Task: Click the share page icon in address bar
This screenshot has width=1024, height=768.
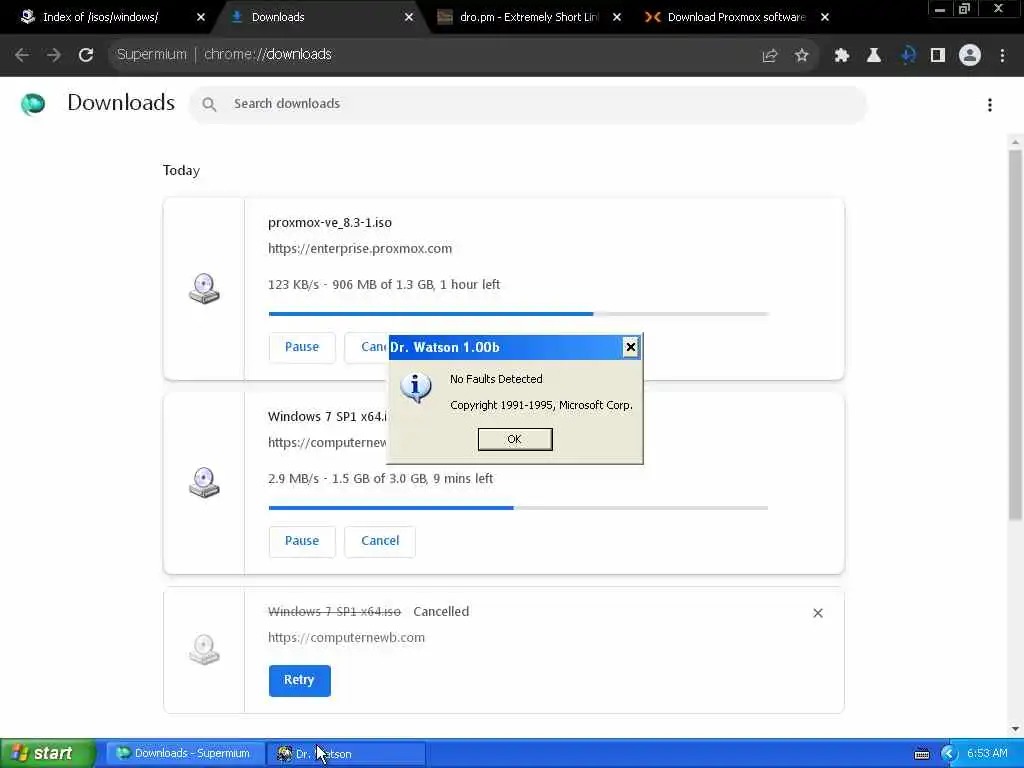Action: (770, 56)
